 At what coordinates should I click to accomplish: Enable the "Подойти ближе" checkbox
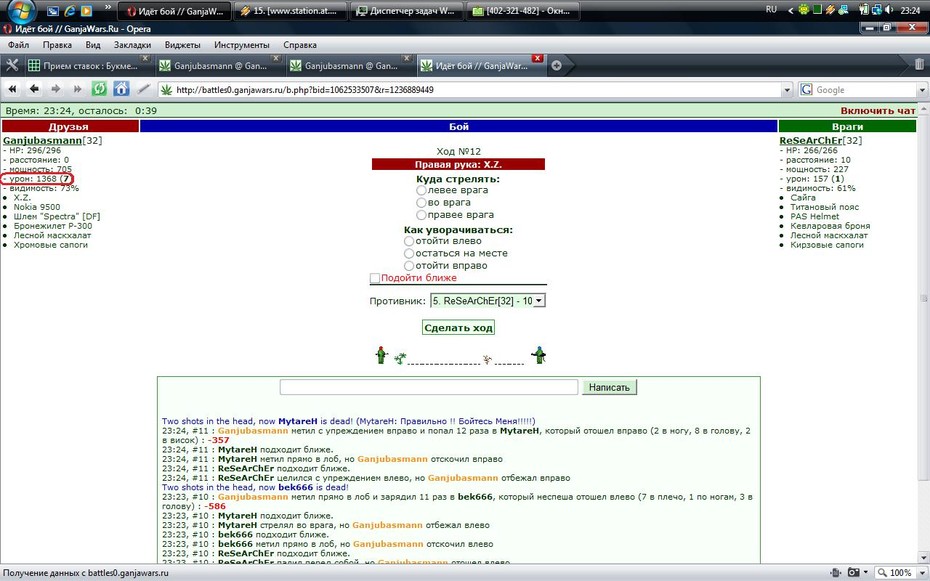point(374,278)
